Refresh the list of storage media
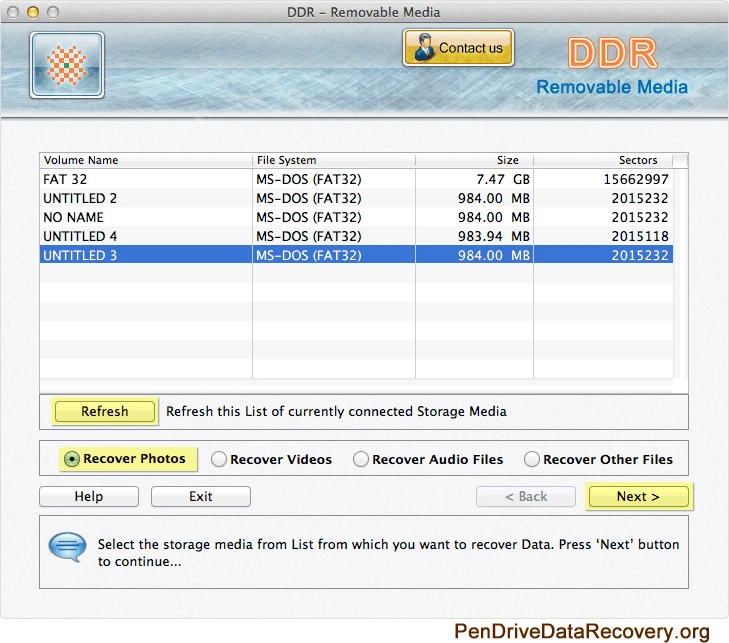This screenshot has width=729, height=643. click(105, 411)
